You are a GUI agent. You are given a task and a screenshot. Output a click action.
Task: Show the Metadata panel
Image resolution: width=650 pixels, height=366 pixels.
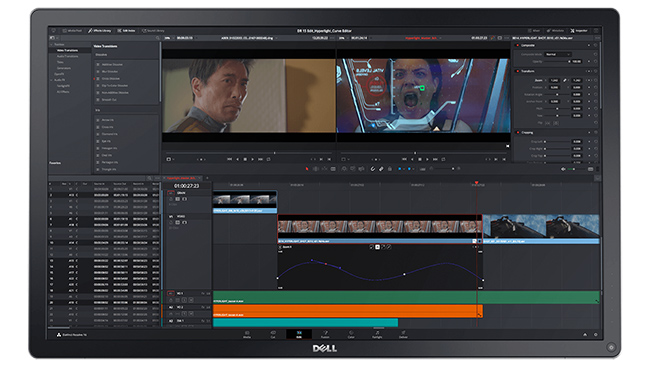point(555,31)
